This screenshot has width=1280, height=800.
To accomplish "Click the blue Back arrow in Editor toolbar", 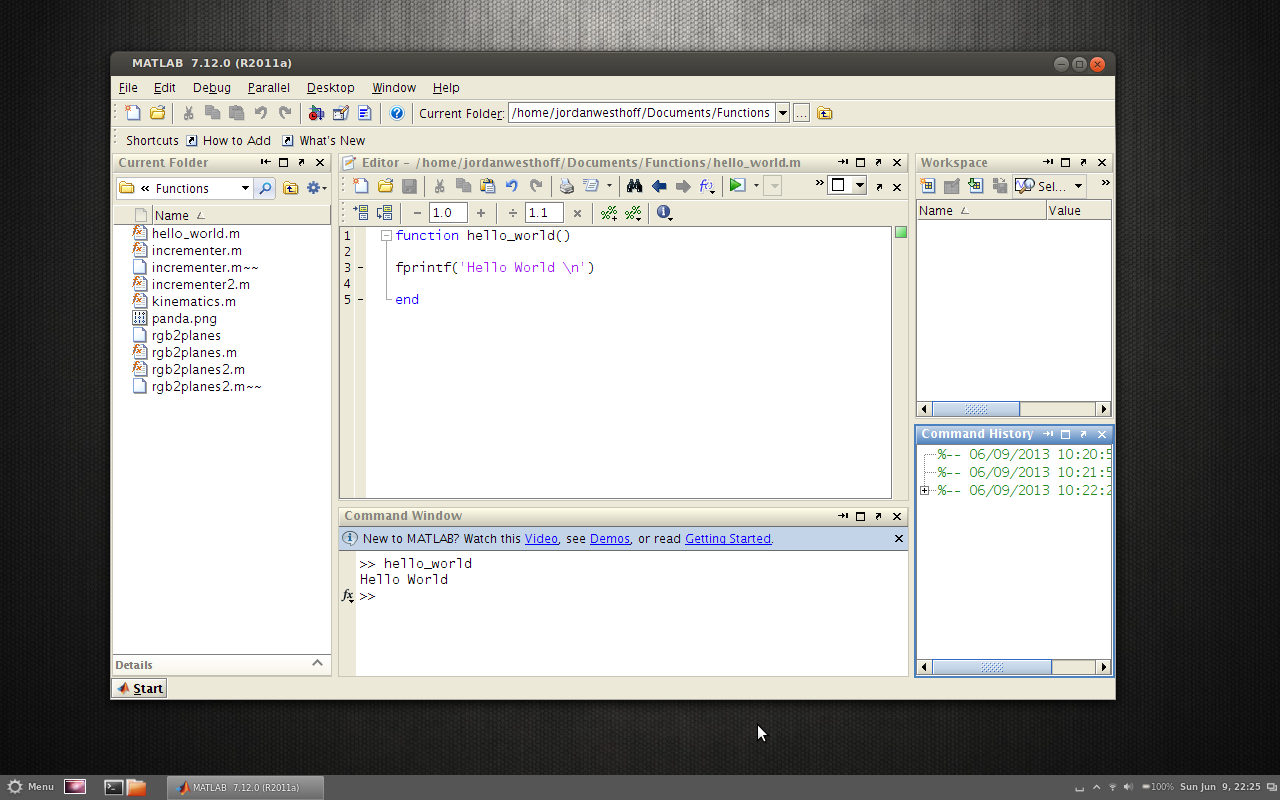I will tap(658, 186).
